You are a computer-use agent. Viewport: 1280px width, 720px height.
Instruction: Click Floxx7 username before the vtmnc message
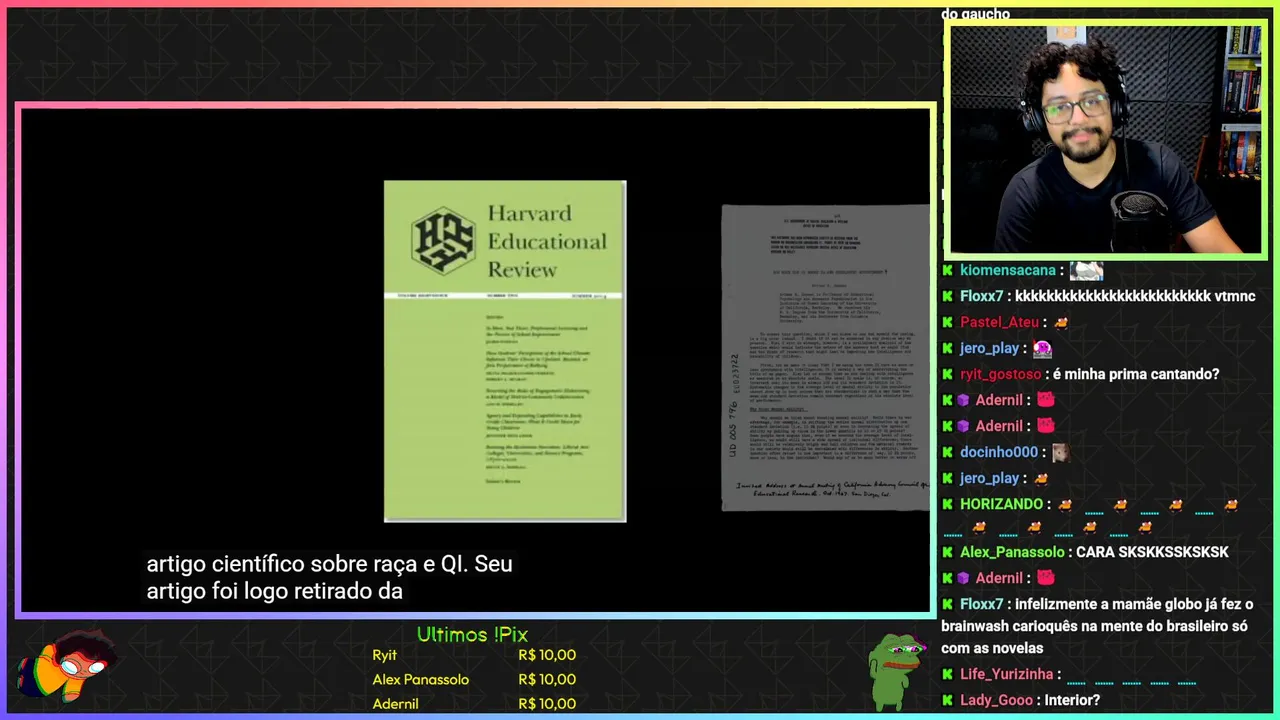click(982, 296)
